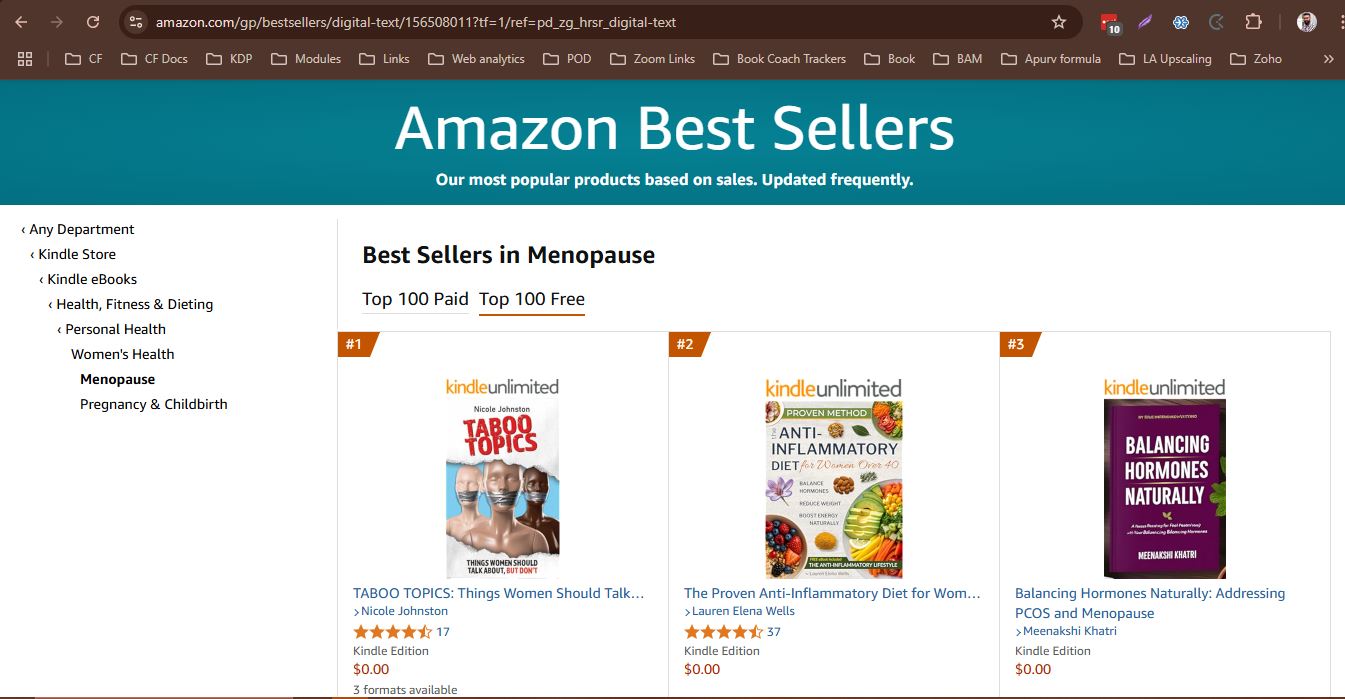Open the KDP bookmarks folder
The height and width of the screenshot is (699, 1345).
[x=229, y=59]
